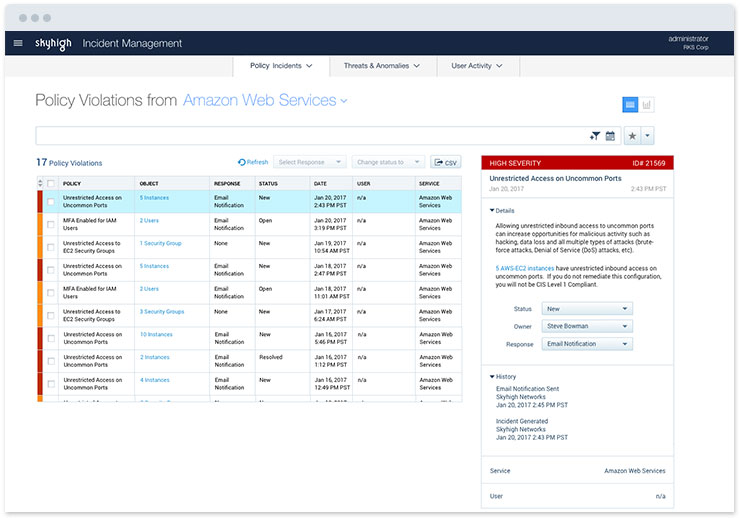Viewport: 740px width, 518px height.
Task: Open the hamburger navigation menu
Action: [x=18, y=43]
